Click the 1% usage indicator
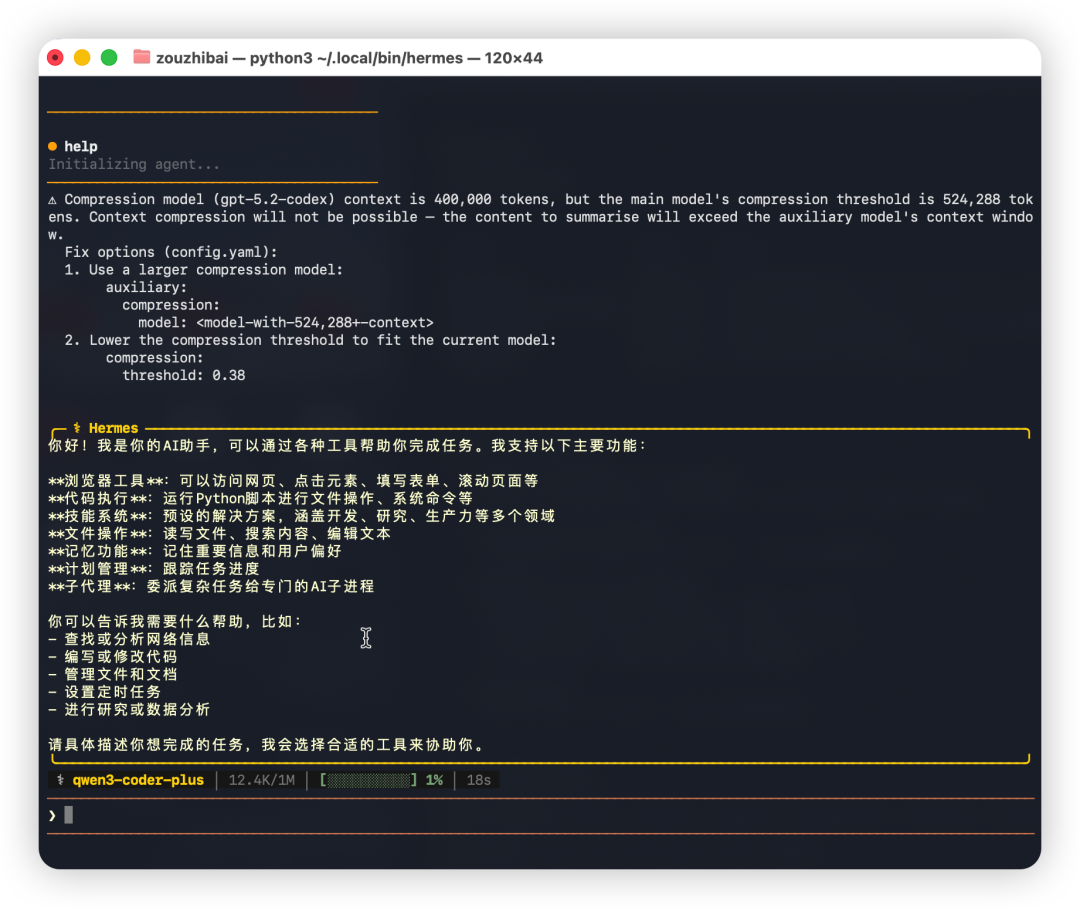Image resolution: width=1080 pixels, height=908 pixels. click(434, 780)
